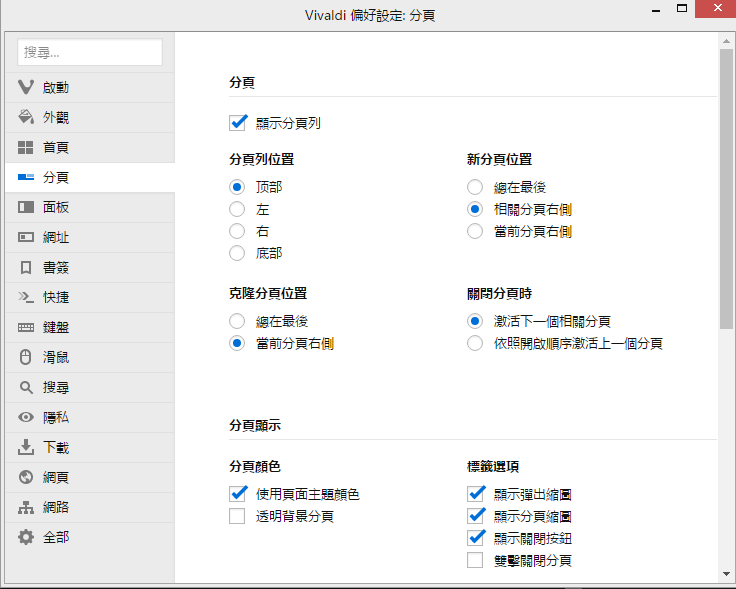Select 顶部 tab bar position
This screenshot has width=736, height=589.
point(237,187)
